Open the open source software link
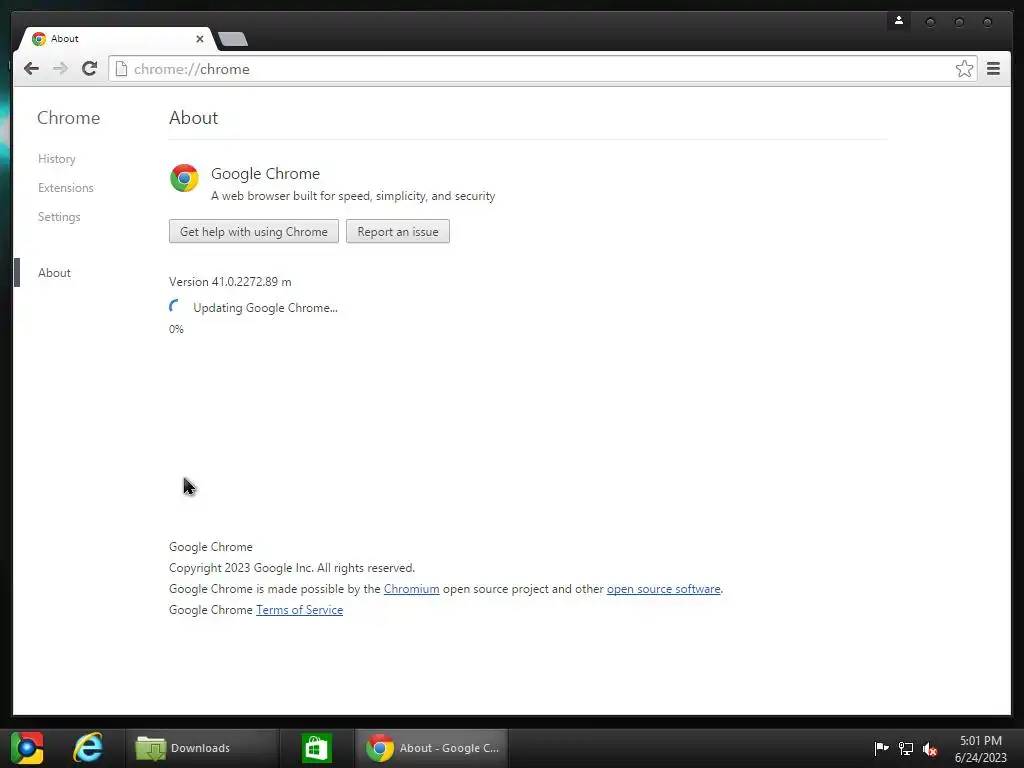This screenshot has width=1024, height=768. (664, 589)
